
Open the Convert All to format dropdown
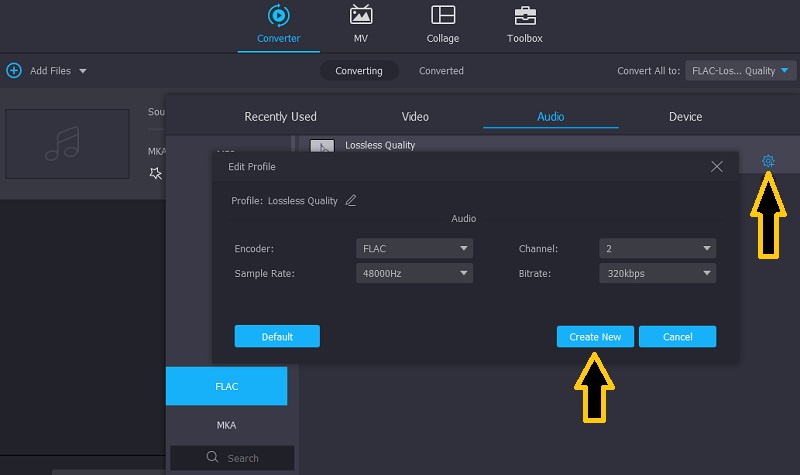click(741, 71)
